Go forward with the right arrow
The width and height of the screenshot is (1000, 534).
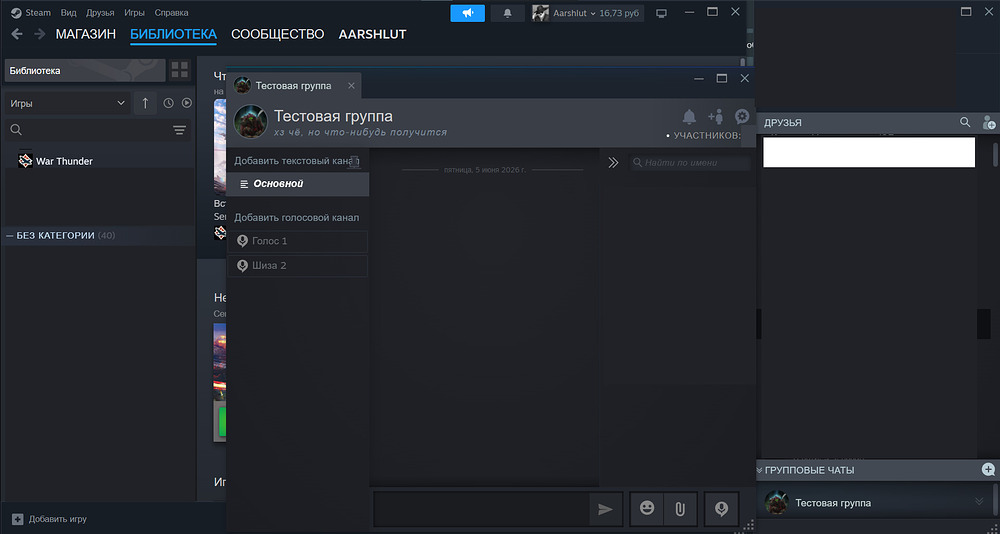click(x=40, y=34)
